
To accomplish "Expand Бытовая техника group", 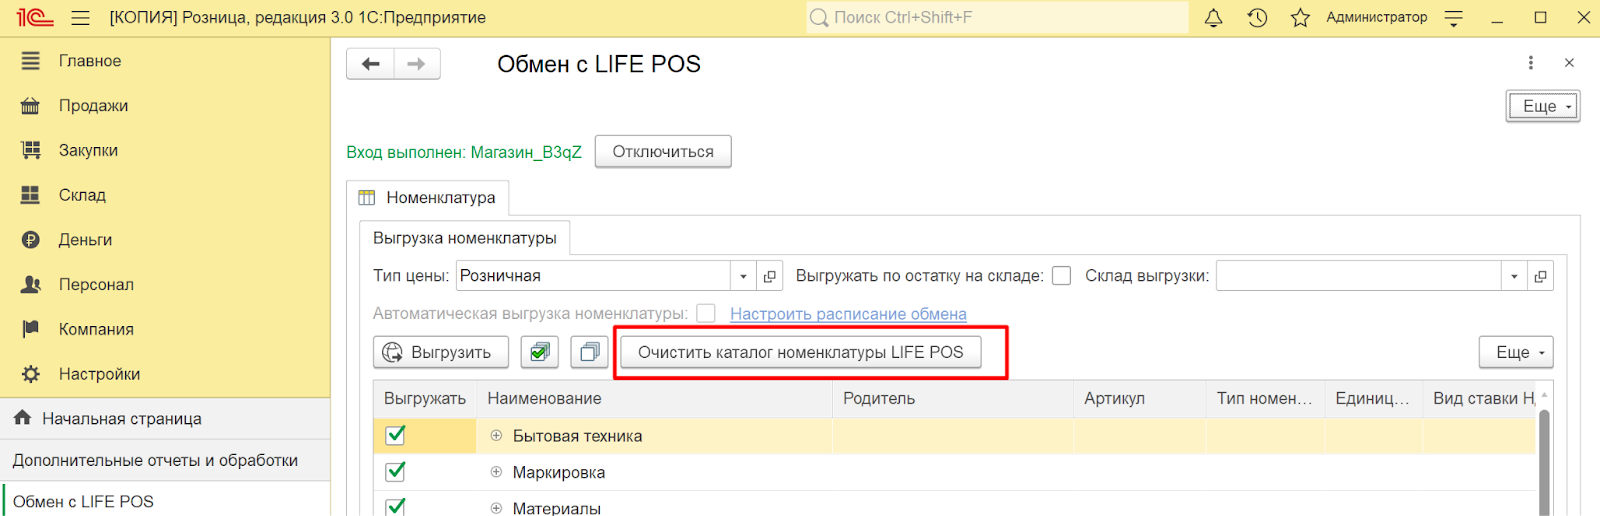I will (496, 436).
